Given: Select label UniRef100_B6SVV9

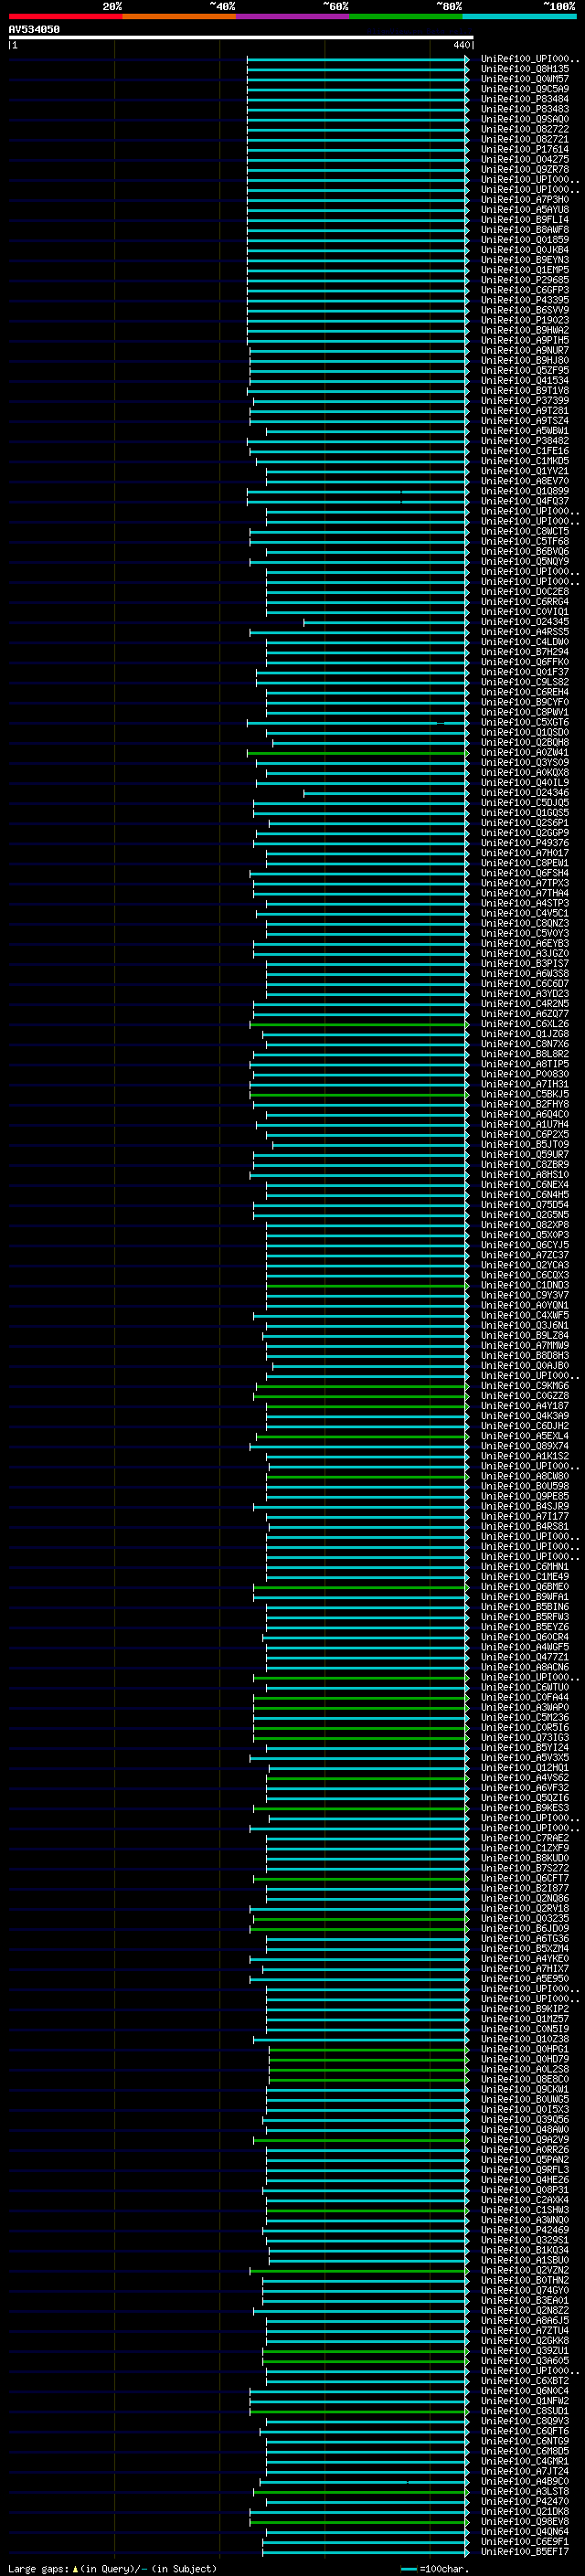Looking at the screenshot, I should (524, 310).
